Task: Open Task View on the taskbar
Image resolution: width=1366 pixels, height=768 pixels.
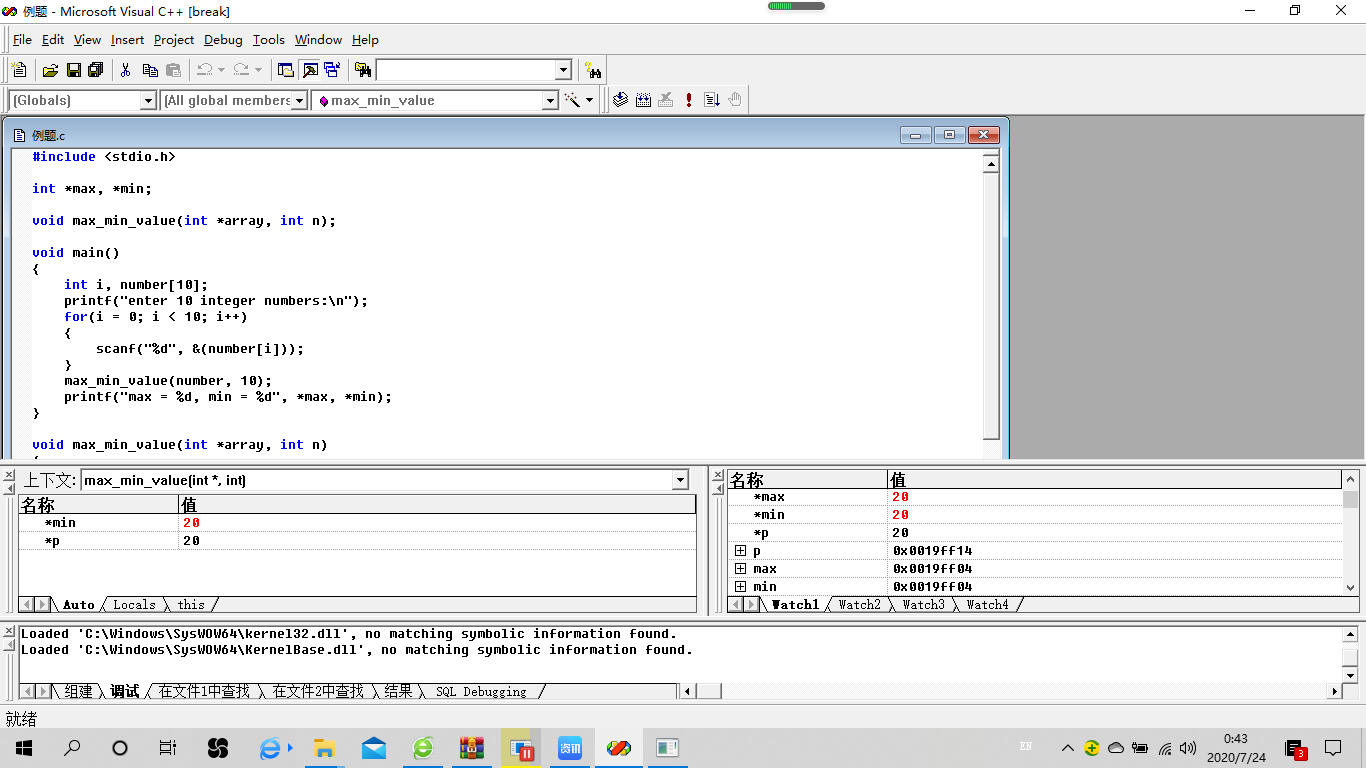Action: click(x=168, y=748)
